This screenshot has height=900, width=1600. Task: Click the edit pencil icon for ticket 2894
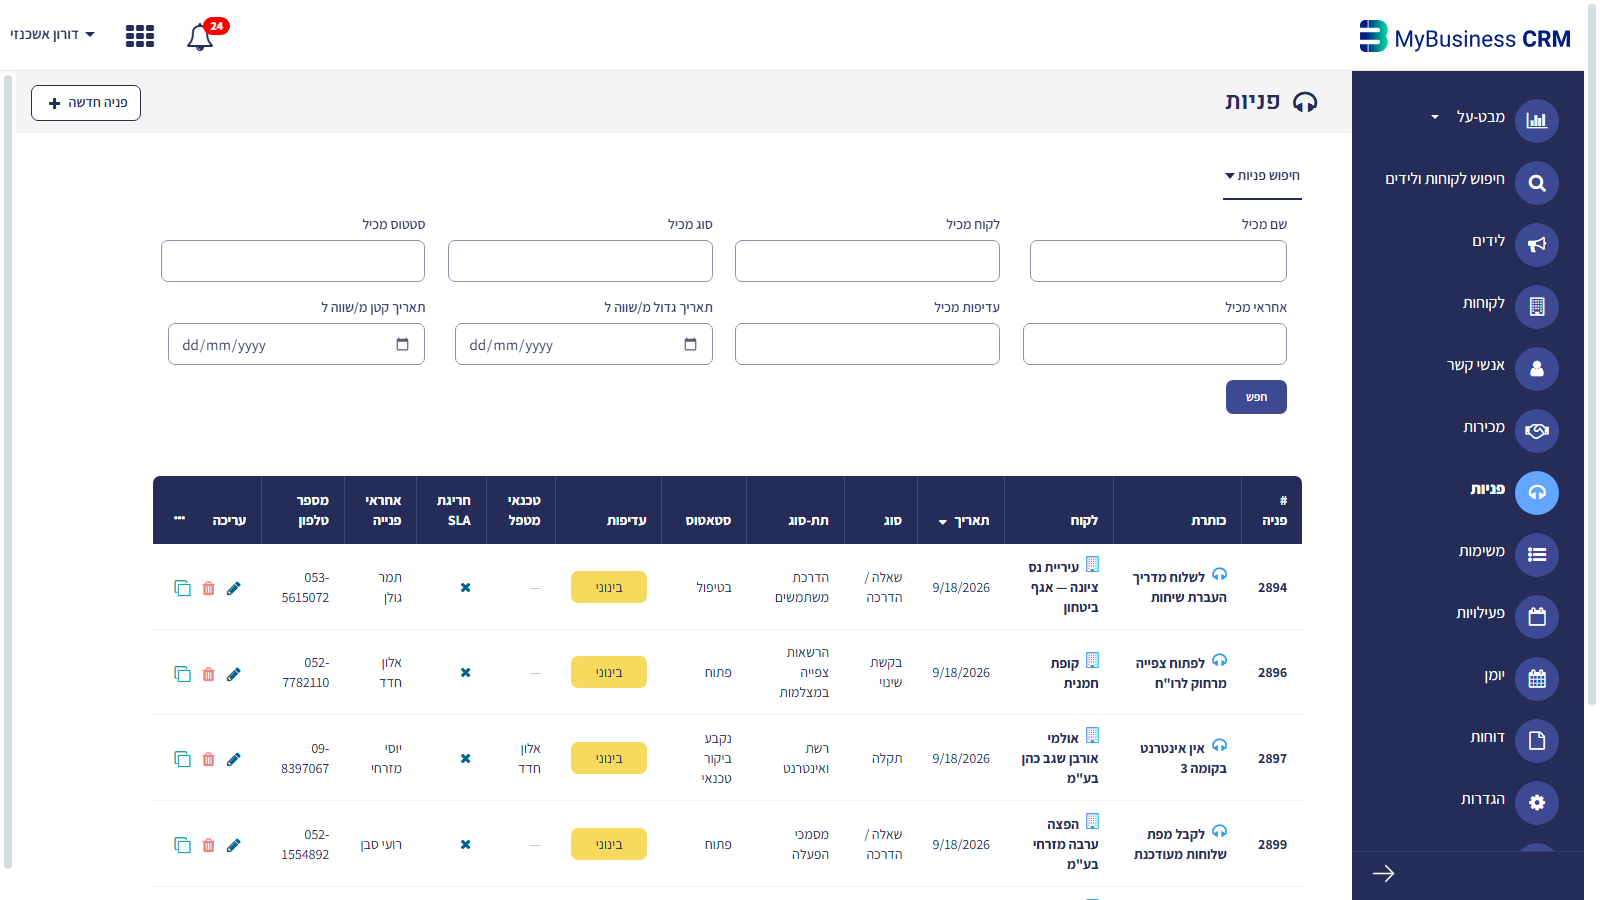(233, 588)
